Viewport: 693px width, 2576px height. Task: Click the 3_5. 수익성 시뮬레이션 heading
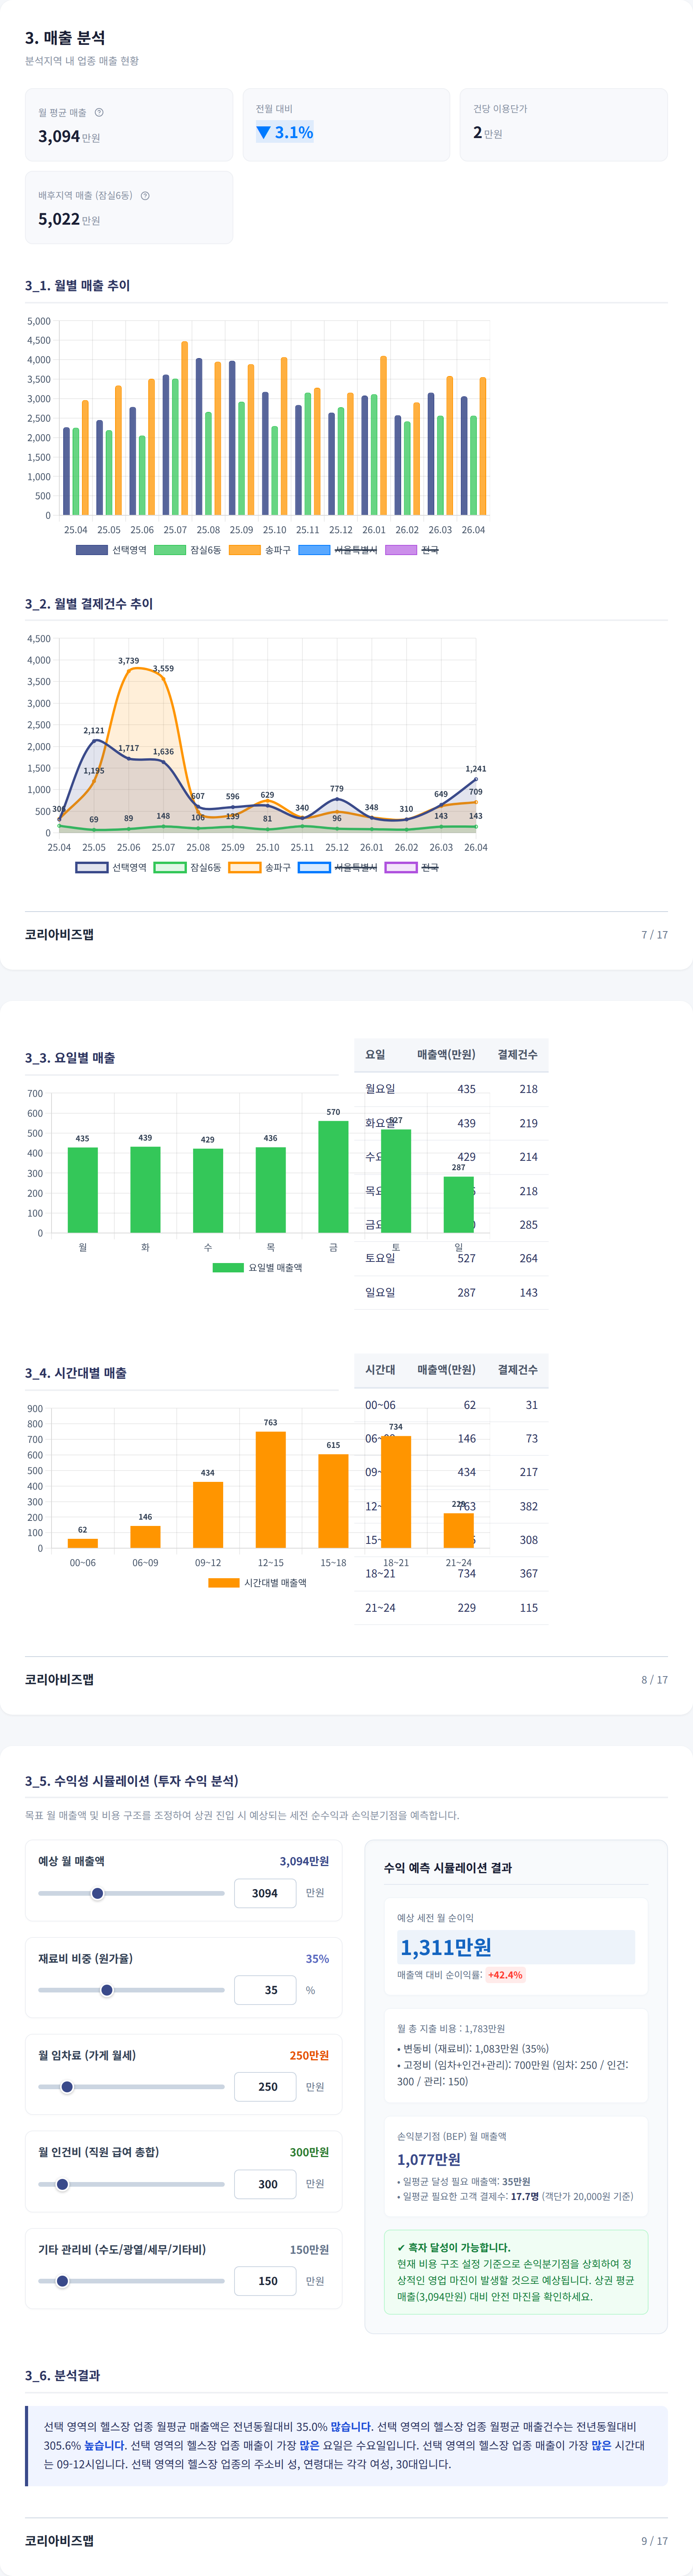click(132, 1781)
